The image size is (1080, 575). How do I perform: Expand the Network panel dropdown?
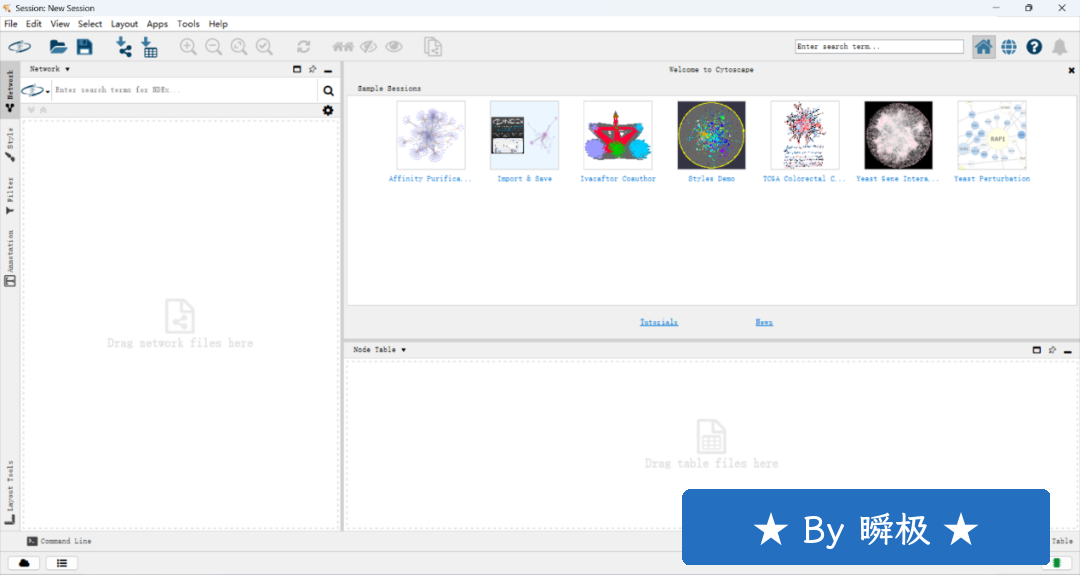(49, 69)
